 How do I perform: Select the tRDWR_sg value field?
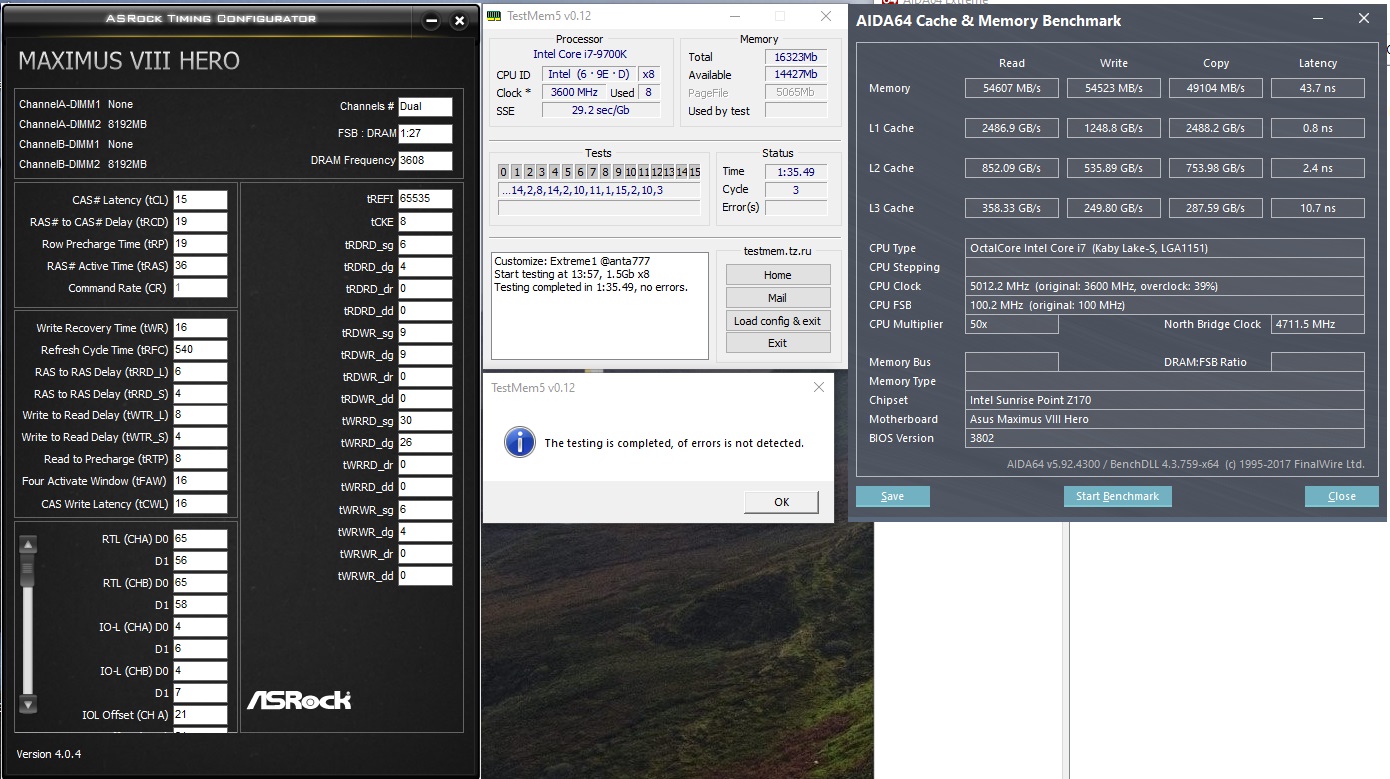pyautogui.click(x=425, y=332)
